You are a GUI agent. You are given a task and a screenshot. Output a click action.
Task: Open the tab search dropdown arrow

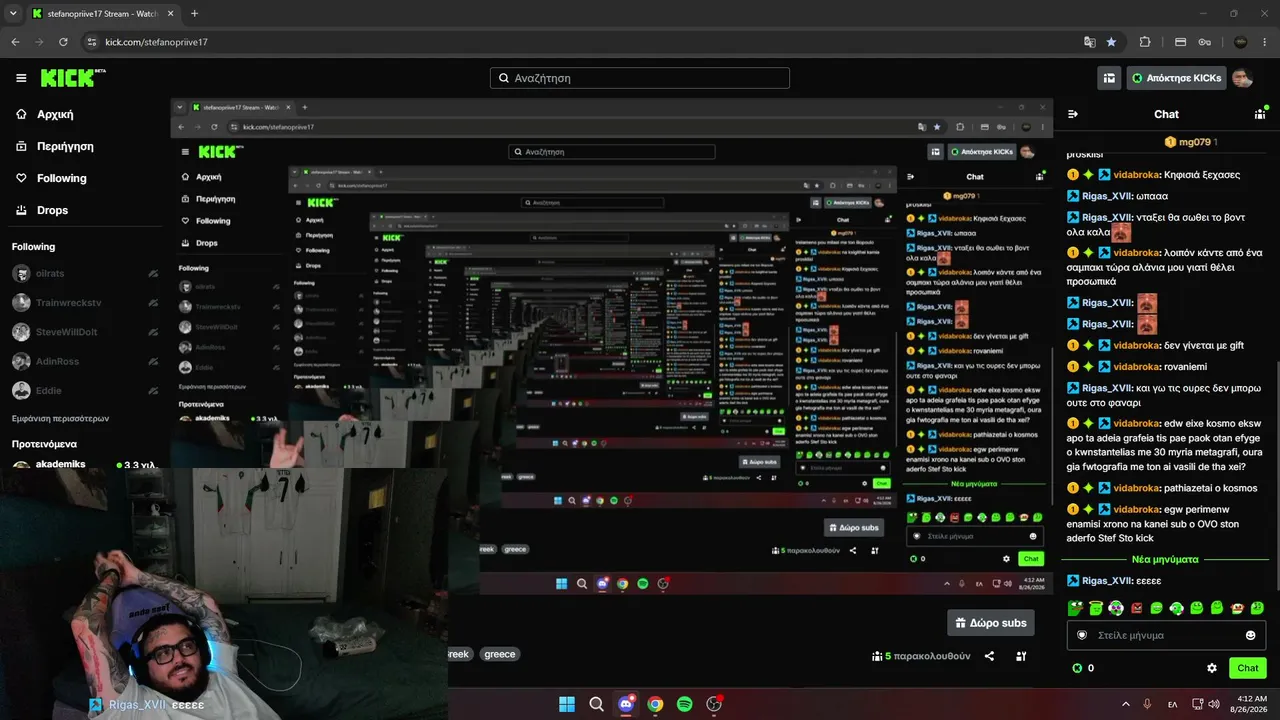(x=11, y=14)
